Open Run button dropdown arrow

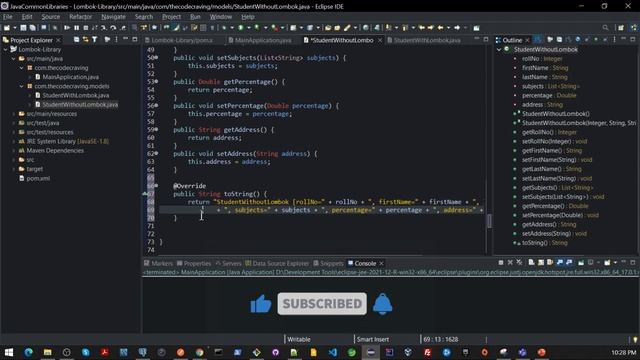(248, 28)
